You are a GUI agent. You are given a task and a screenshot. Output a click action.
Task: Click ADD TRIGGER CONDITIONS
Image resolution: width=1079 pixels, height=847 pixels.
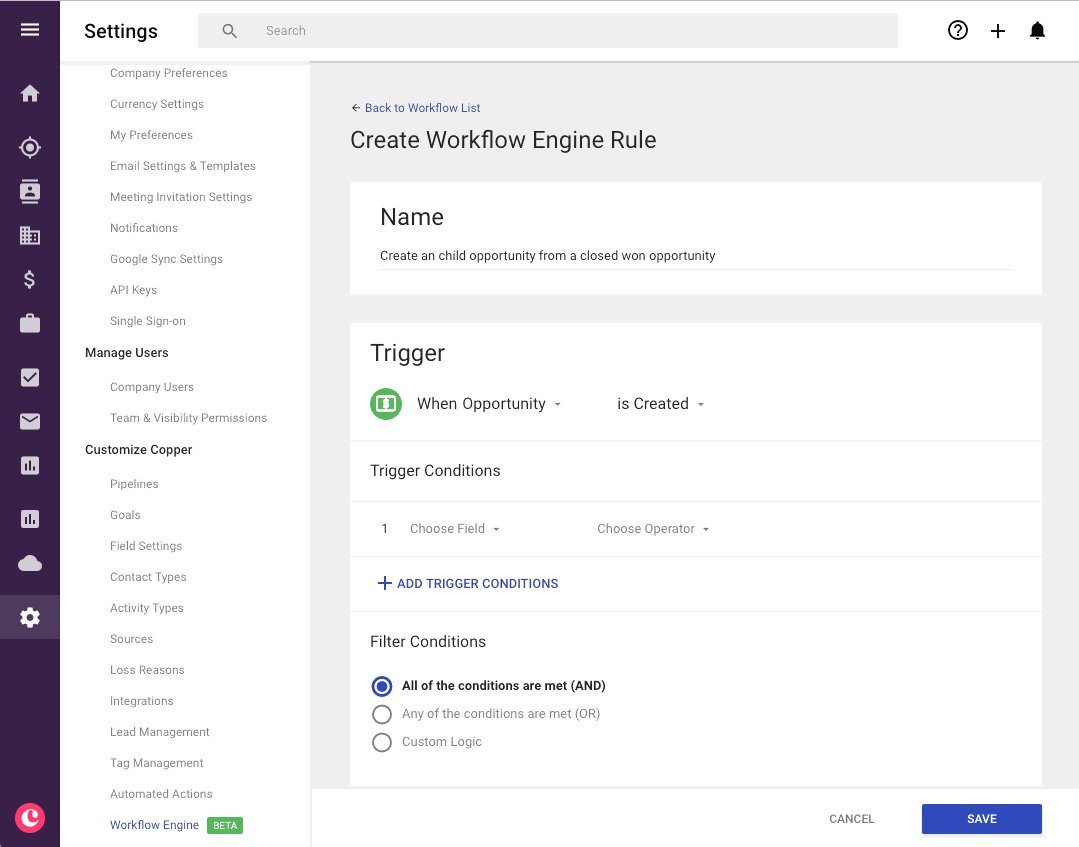point(478,583)
